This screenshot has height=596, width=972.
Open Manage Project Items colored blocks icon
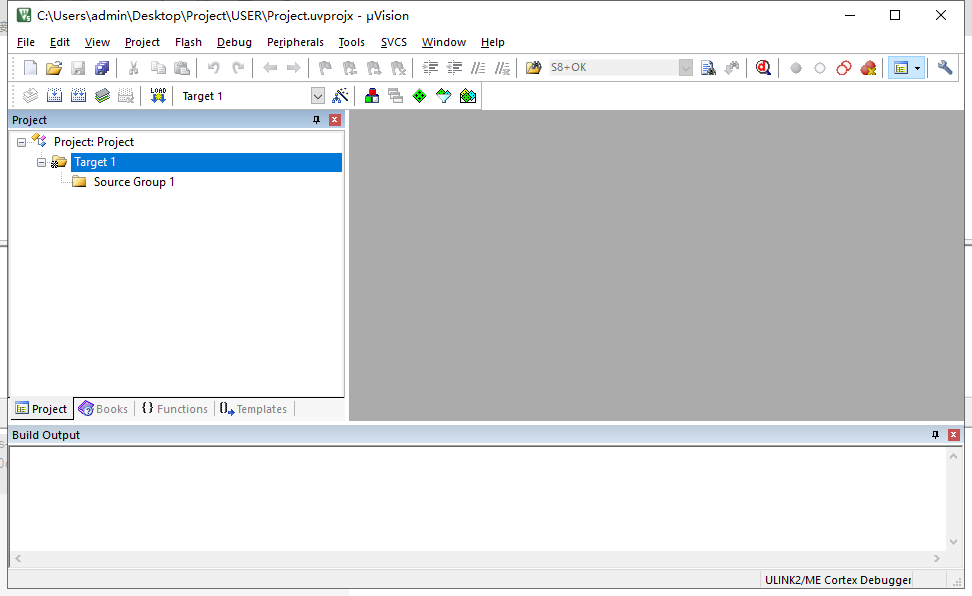372,96
